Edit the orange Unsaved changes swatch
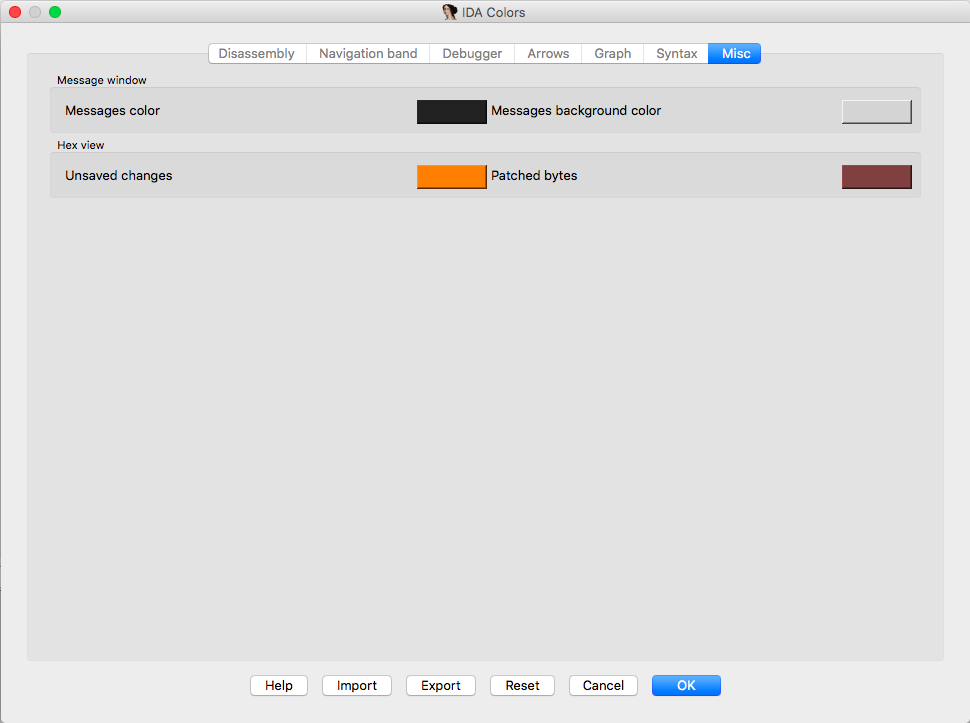The image size is (970, 723). 452,177
